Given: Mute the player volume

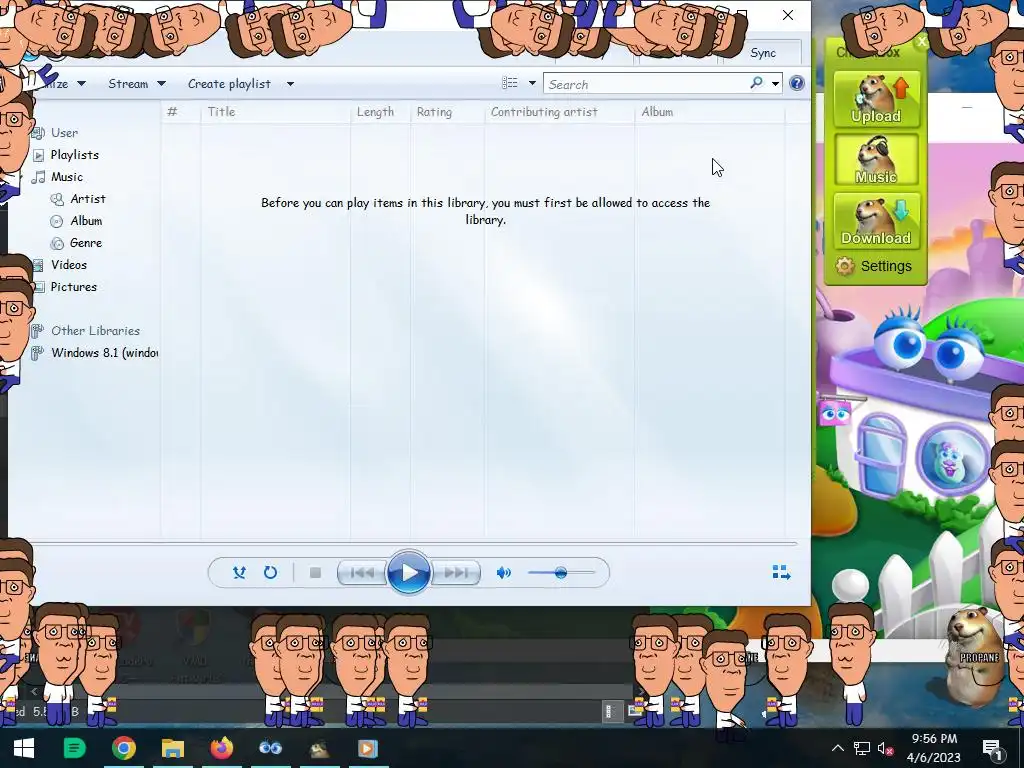Looking at the screenshot, I should point(504,573).
